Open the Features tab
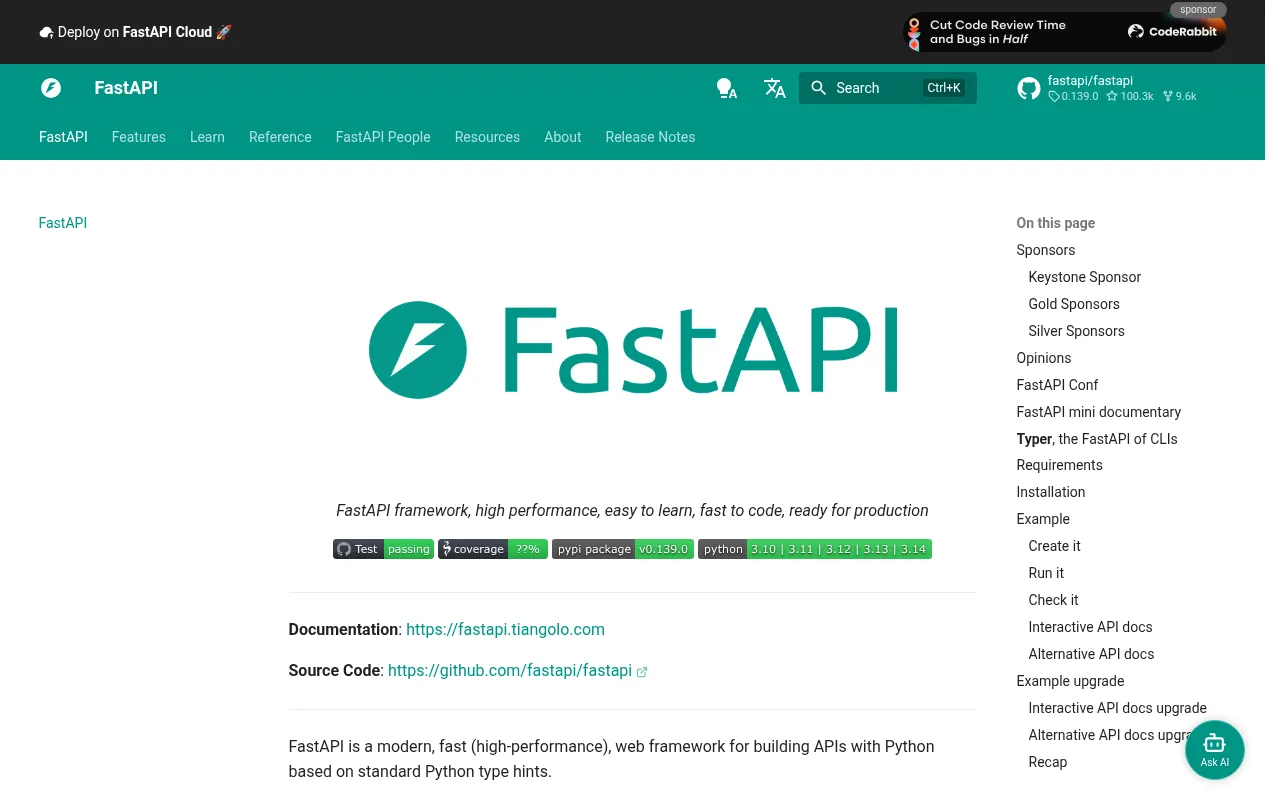Image resolution: width=1280 pixels, height=800 pixels. click(139, 137)
